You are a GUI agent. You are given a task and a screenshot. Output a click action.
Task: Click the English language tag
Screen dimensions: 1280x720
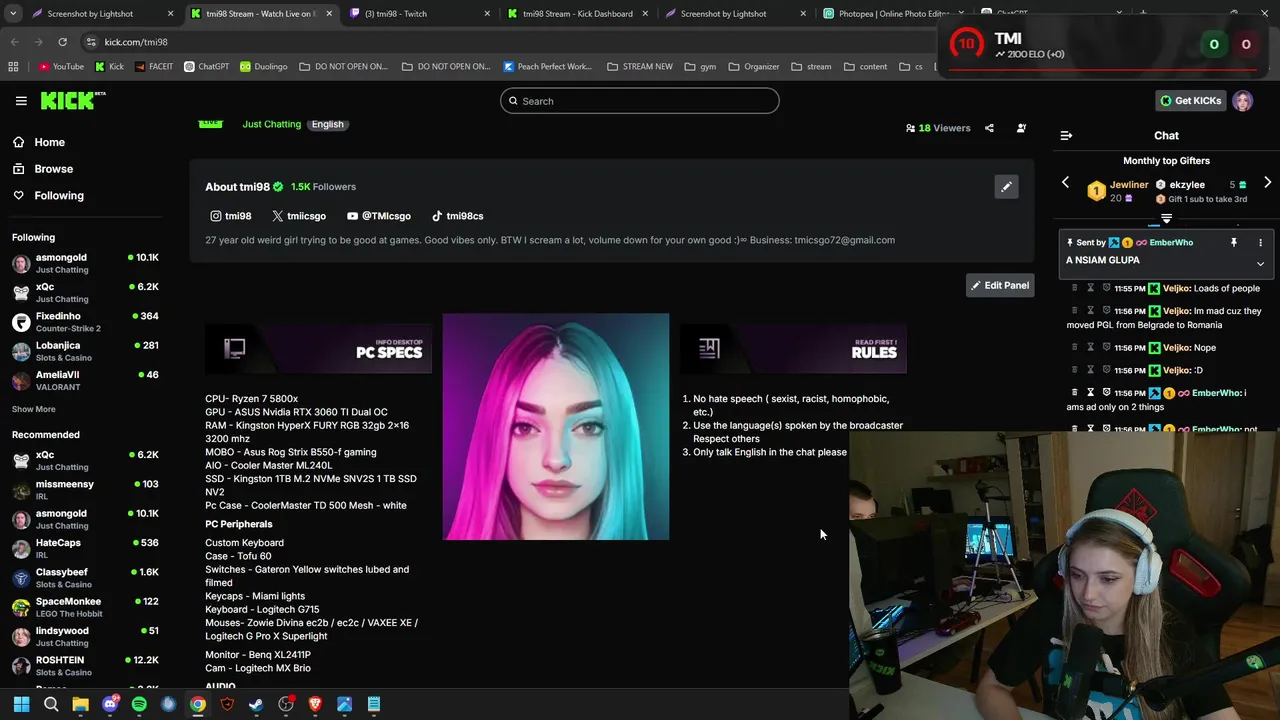coord(327,124)
